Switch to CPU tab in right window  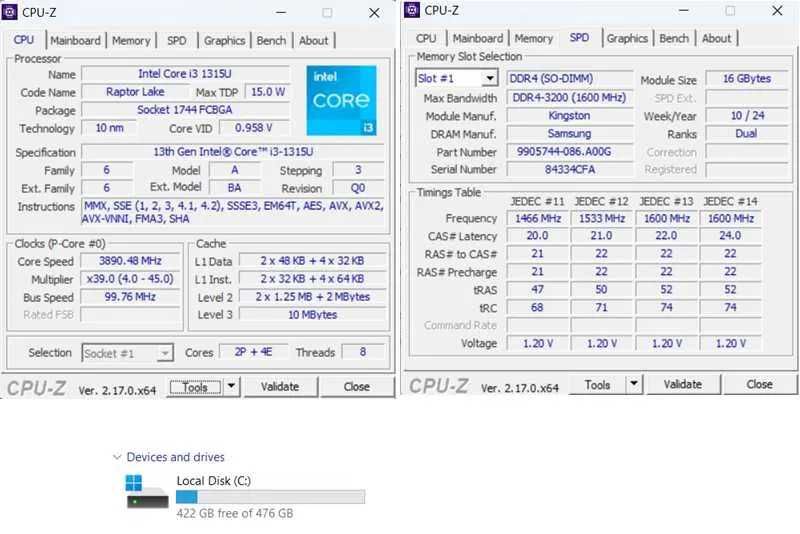(426, 38)
